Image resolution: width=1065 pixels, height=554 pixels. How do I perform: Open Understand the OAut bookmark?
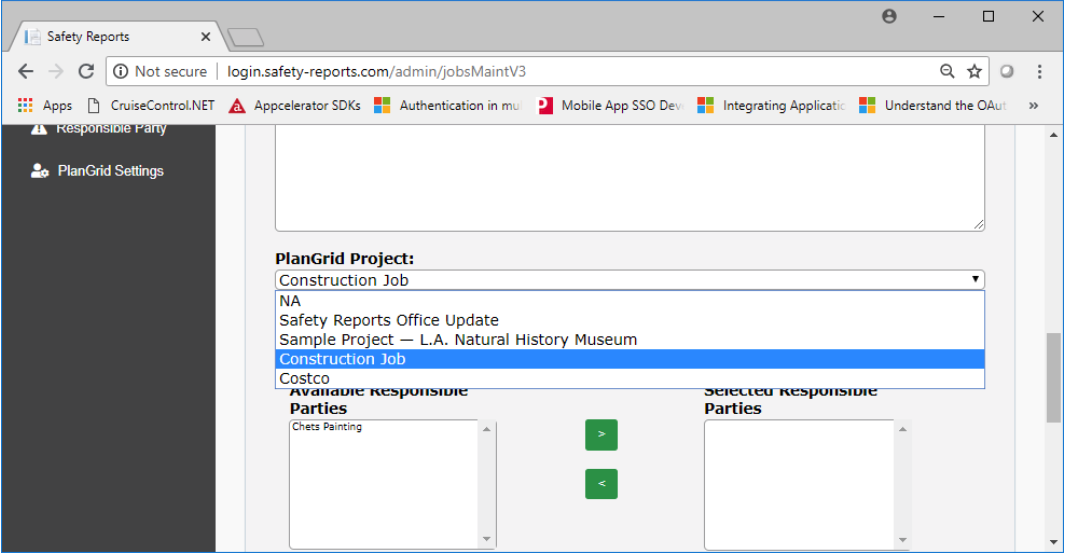(933, 105)
